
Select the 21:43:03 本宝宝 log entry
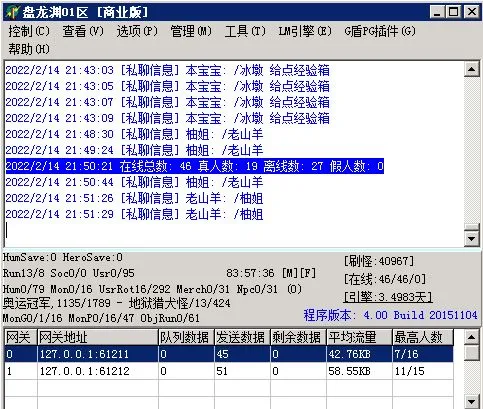click(167, 70)
